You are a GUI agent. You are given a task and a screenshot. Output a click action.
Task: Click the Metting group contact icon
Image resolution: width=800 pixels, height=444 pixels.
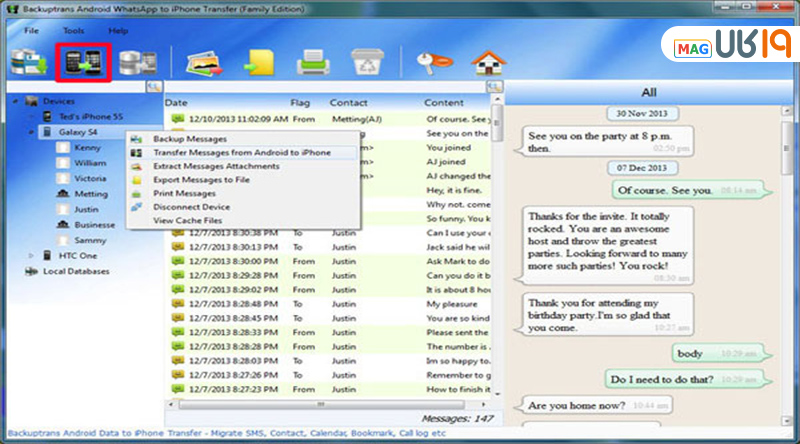(63, 194)
